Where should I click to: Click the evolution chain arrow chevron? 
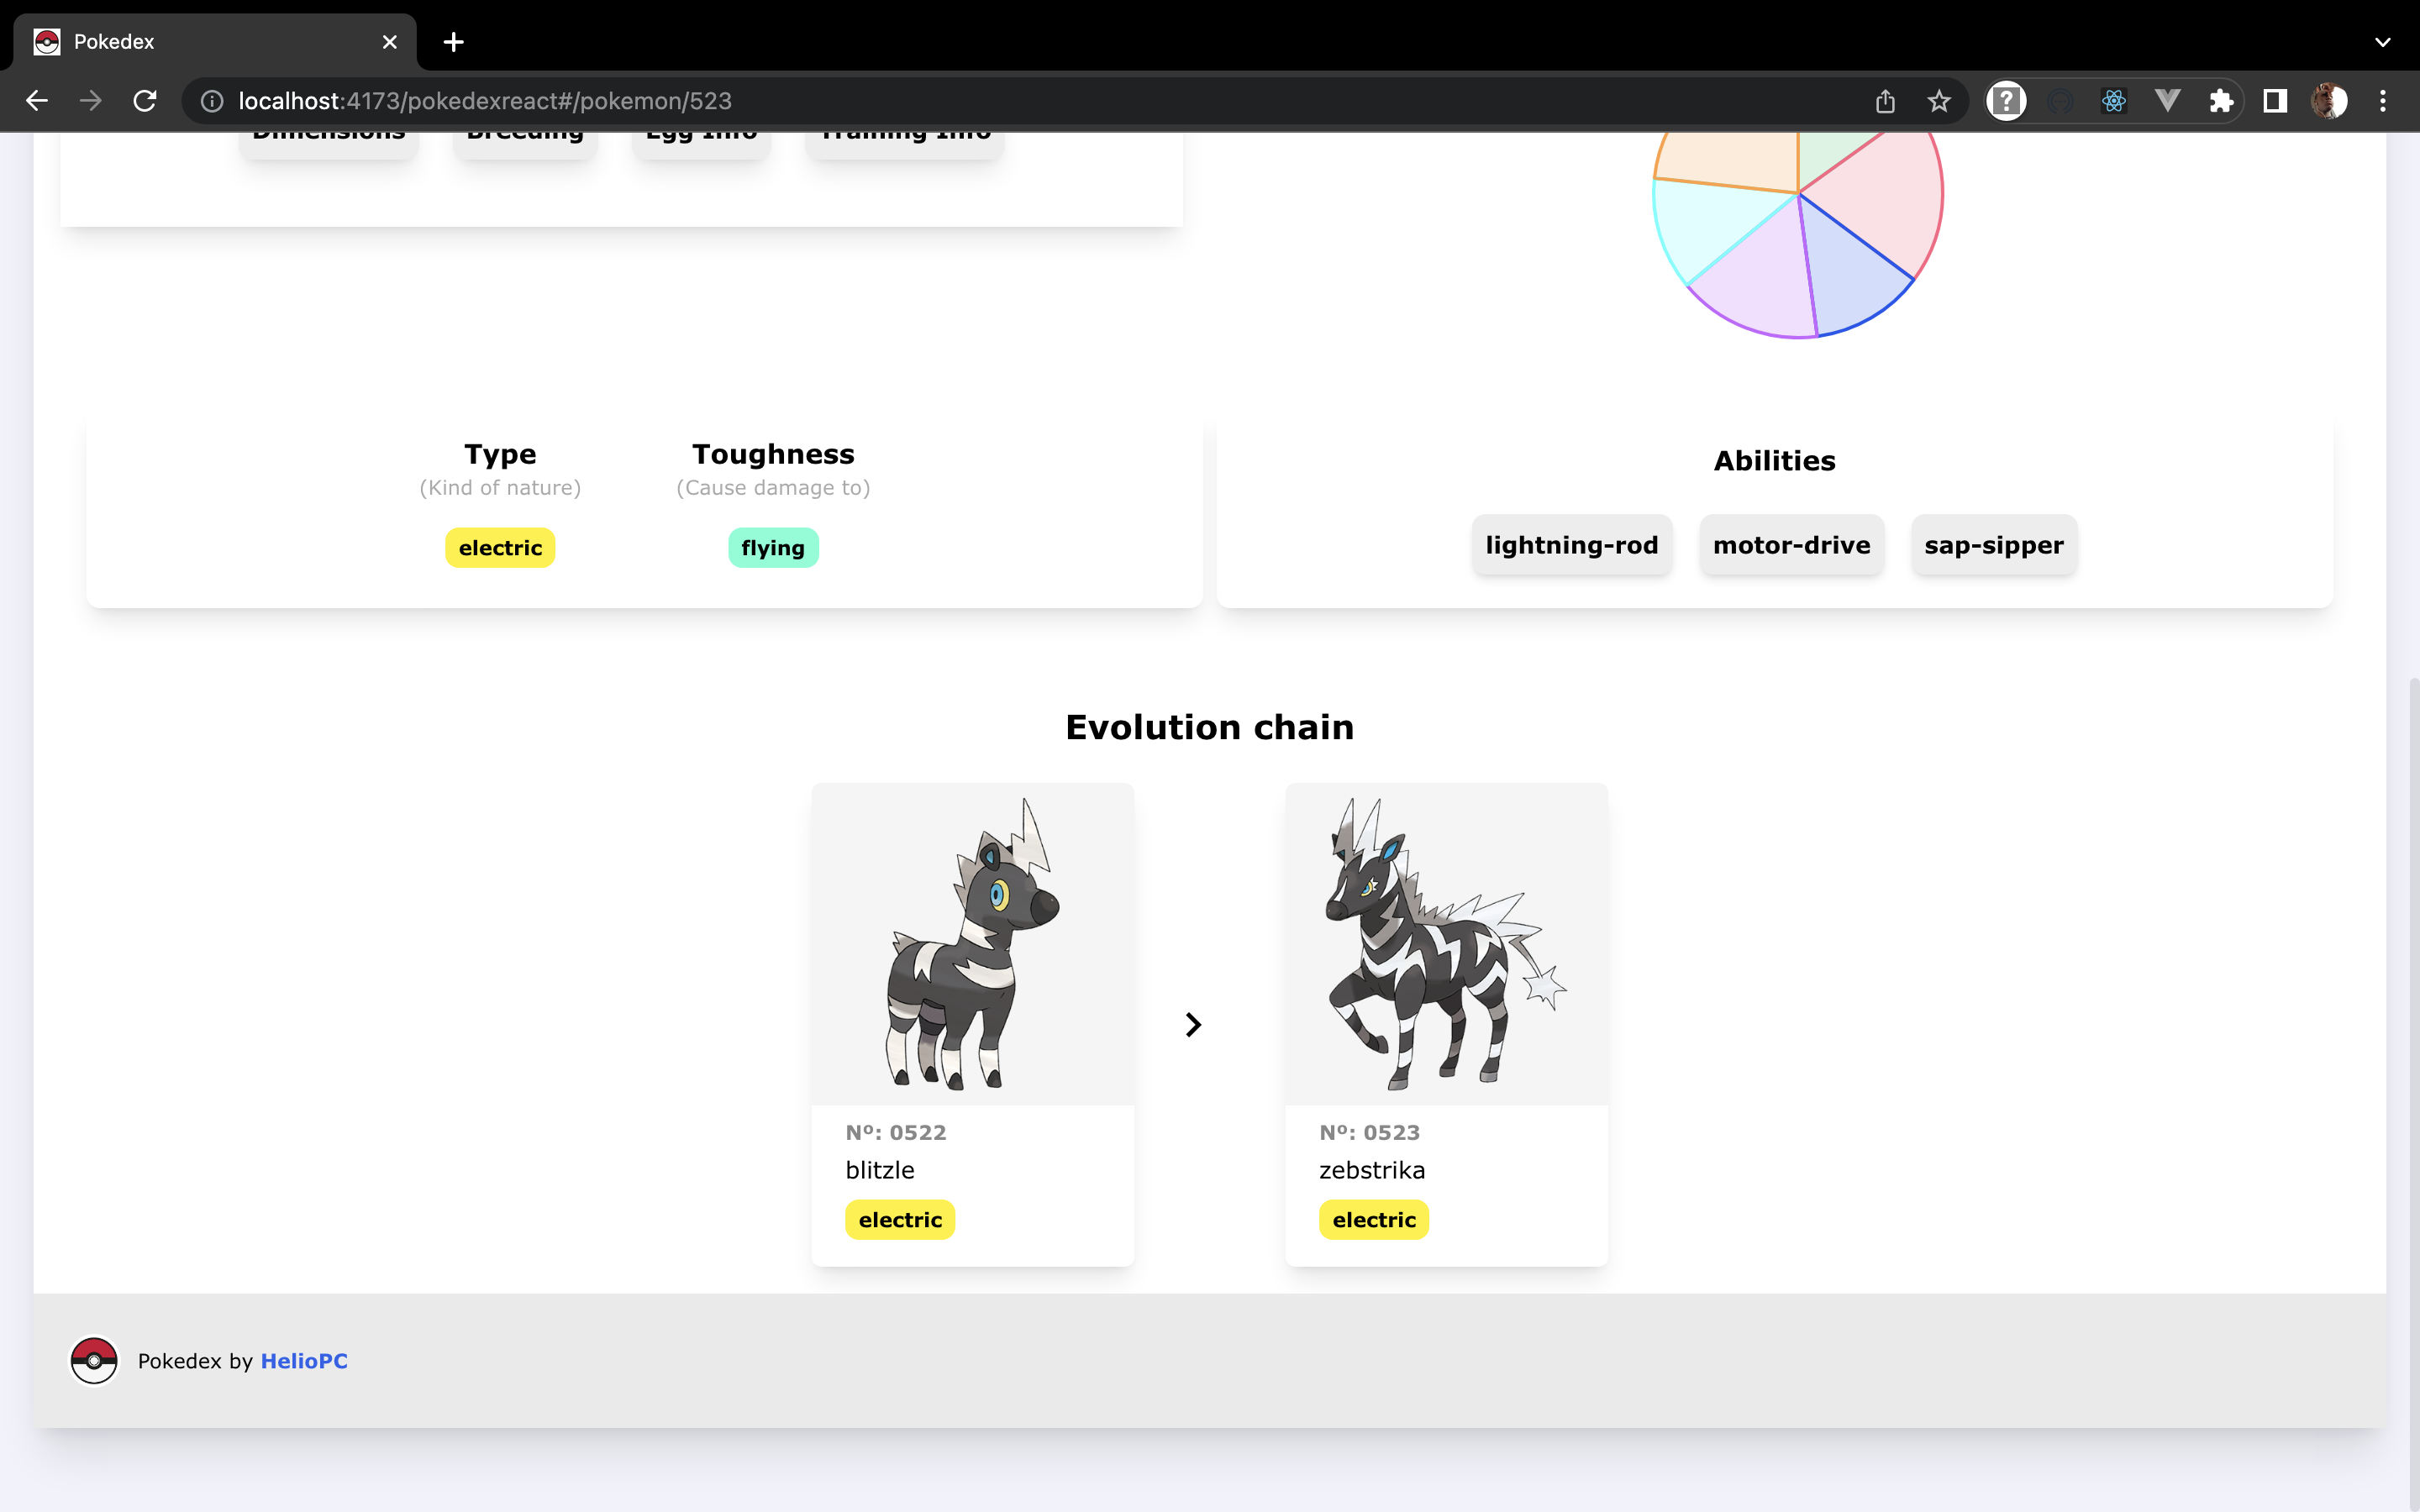point(1193,1025)
